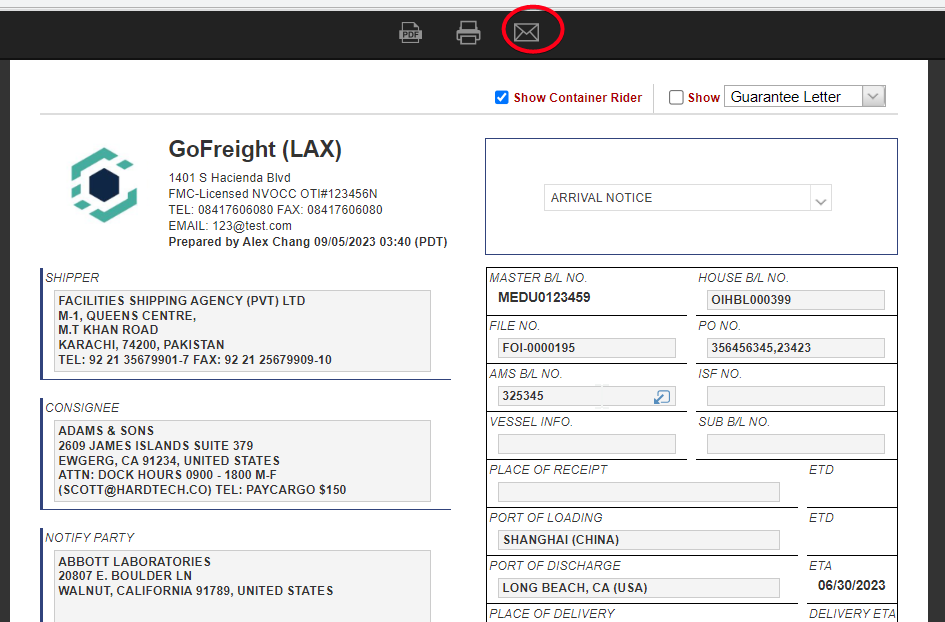Print the arrival notice

468,32
